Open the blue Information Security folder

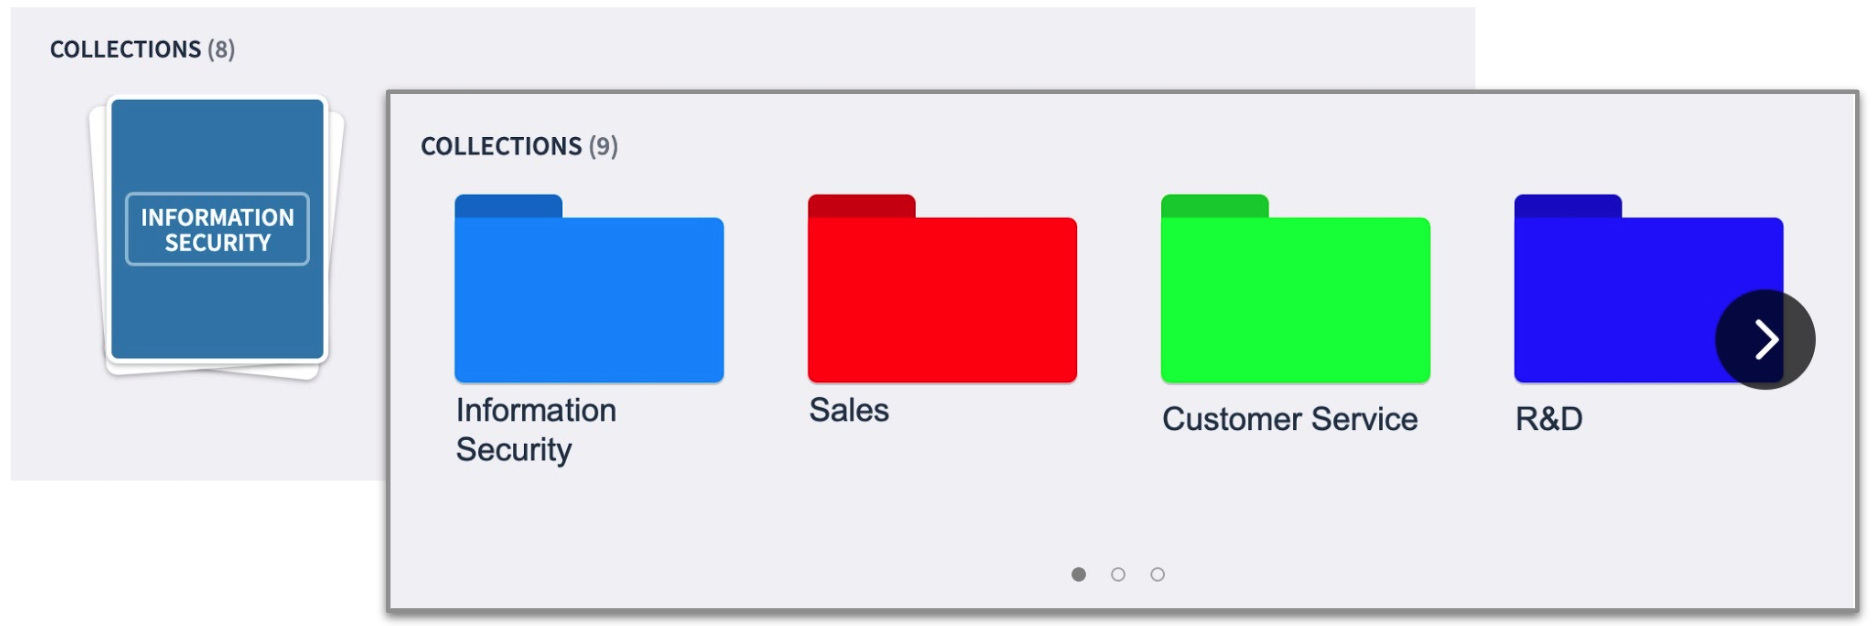(589, 289)
